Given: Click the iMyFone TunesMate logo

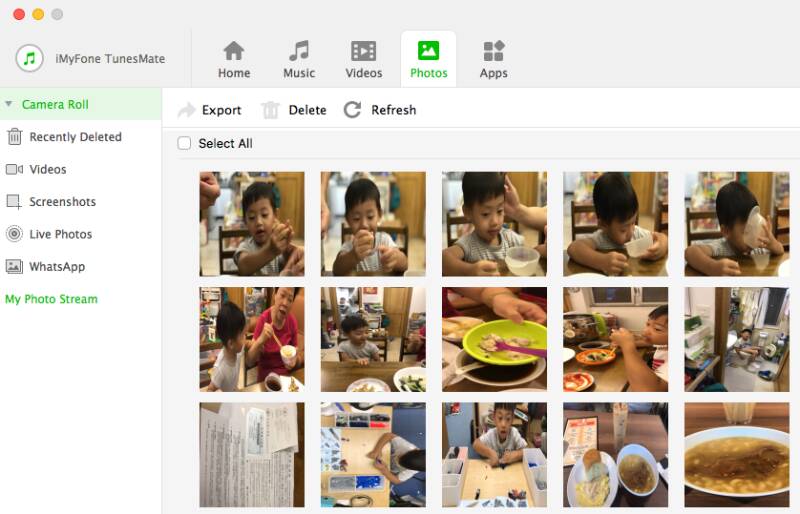Looking at the screenshot, I should click(30, 58).
